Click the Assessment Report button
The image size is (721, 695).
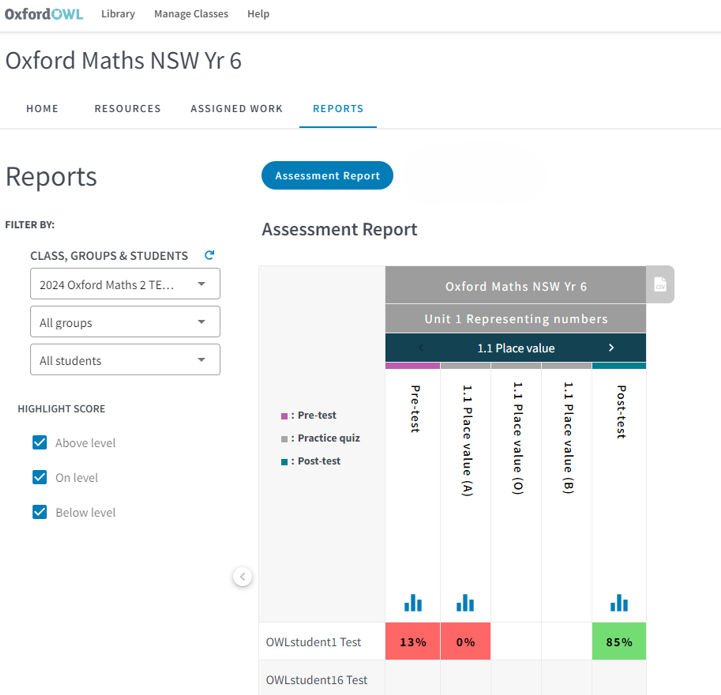(x=327, y=176)
